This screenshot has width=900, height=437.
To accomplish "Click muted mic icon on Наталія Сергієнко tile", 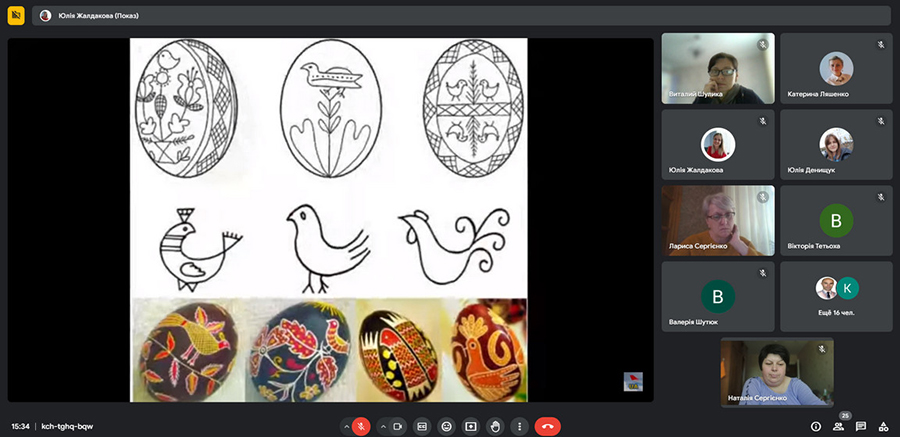I will 822,349.
